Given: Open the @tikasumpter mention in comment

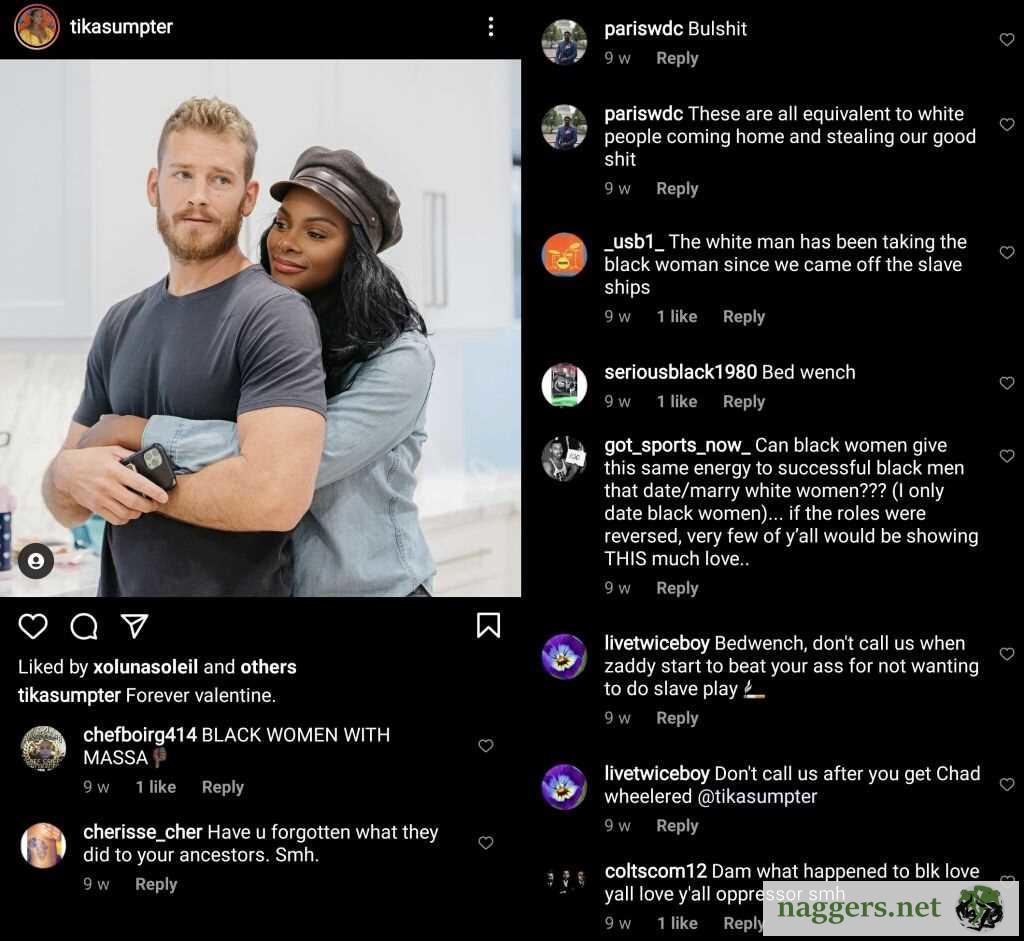Looking at the screenshot, I should coord(758,797).
